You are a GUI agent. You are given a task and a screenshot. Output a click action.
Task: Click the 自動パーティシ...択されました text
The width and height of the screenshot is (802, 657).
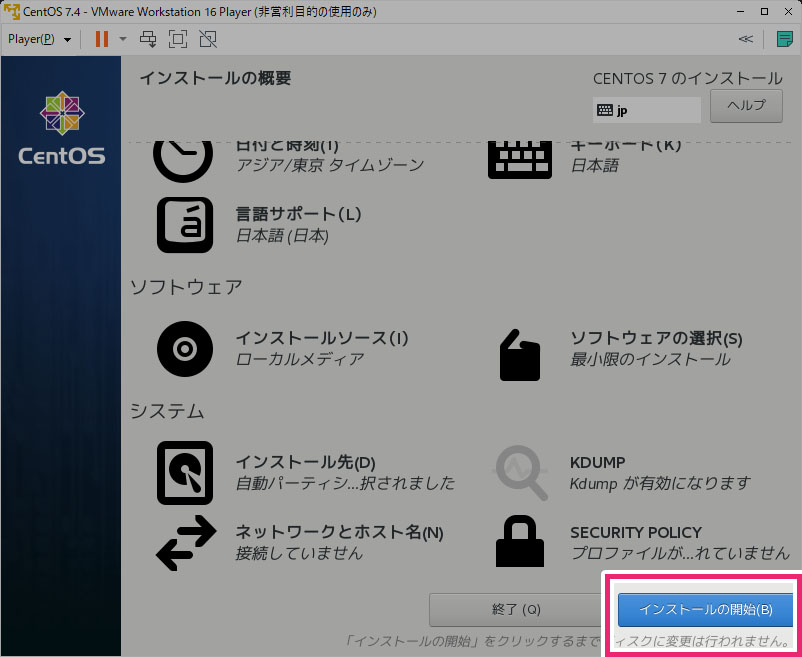click(x=345, y=483)
